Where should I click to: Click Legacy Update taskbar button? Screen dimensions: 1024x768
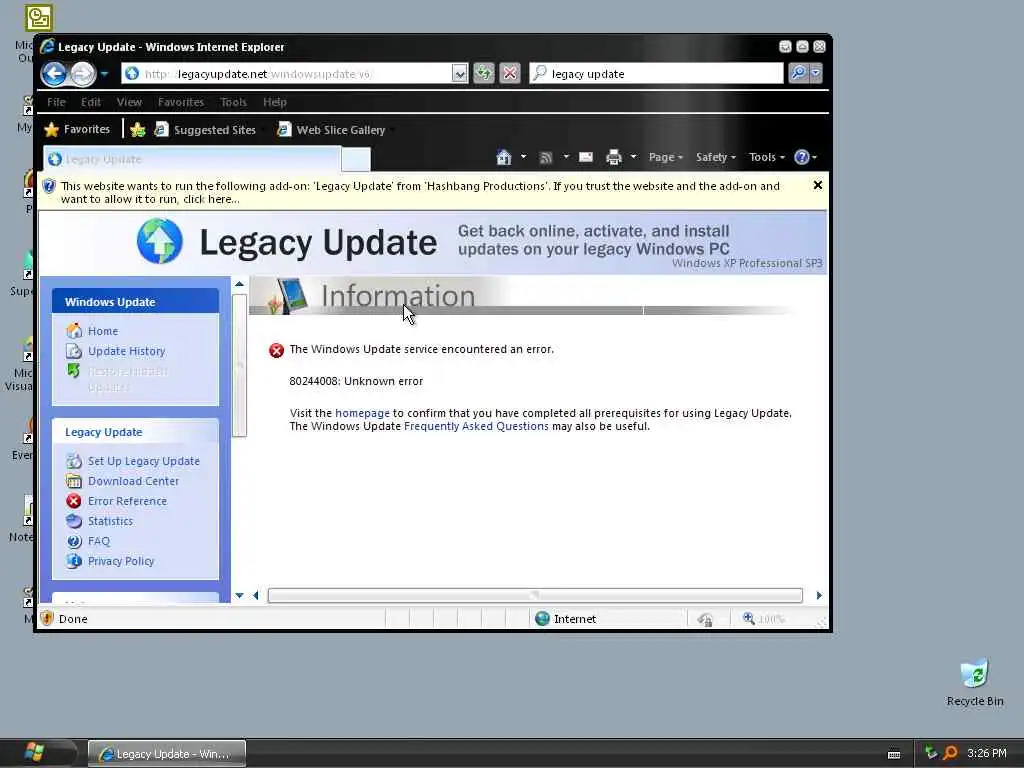click(x=167, y=754)
